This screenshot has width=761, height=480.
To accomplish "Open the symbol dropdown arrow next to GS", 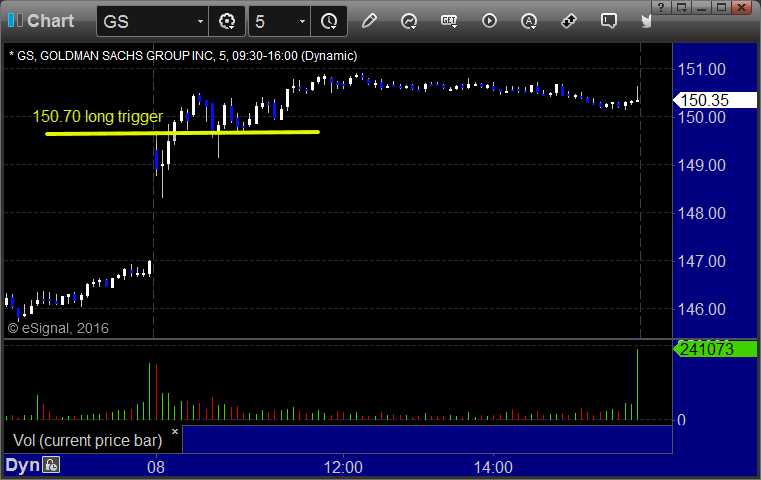I will coord(200,21).
